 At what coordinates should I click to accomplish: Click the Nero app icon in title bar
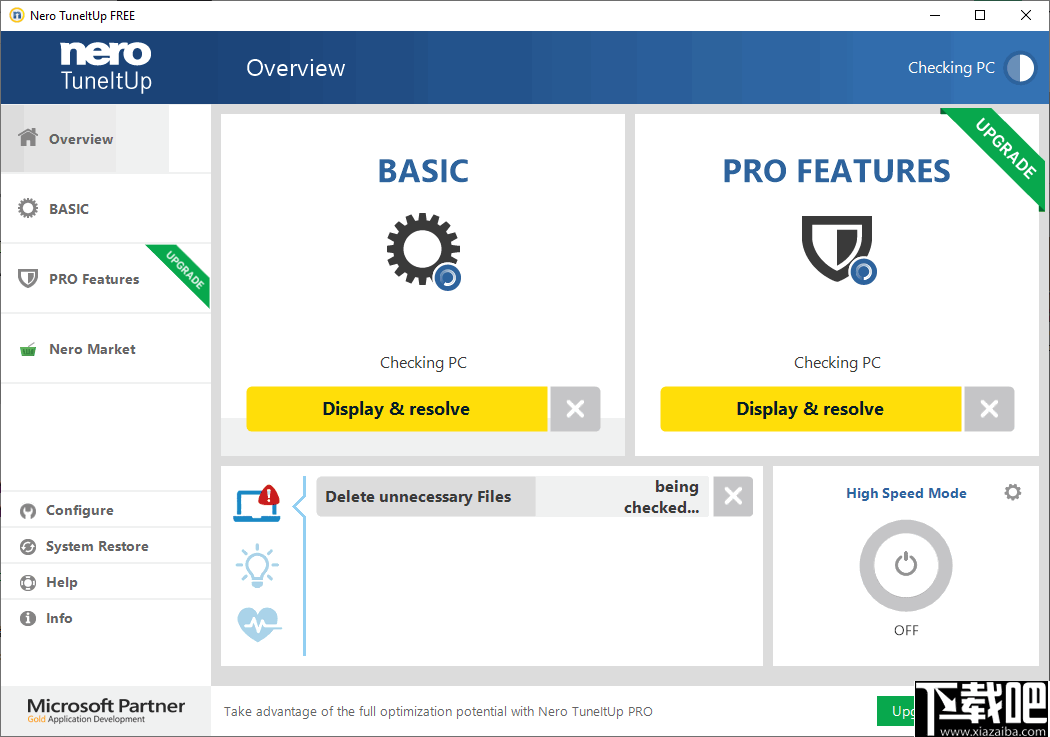16,15
